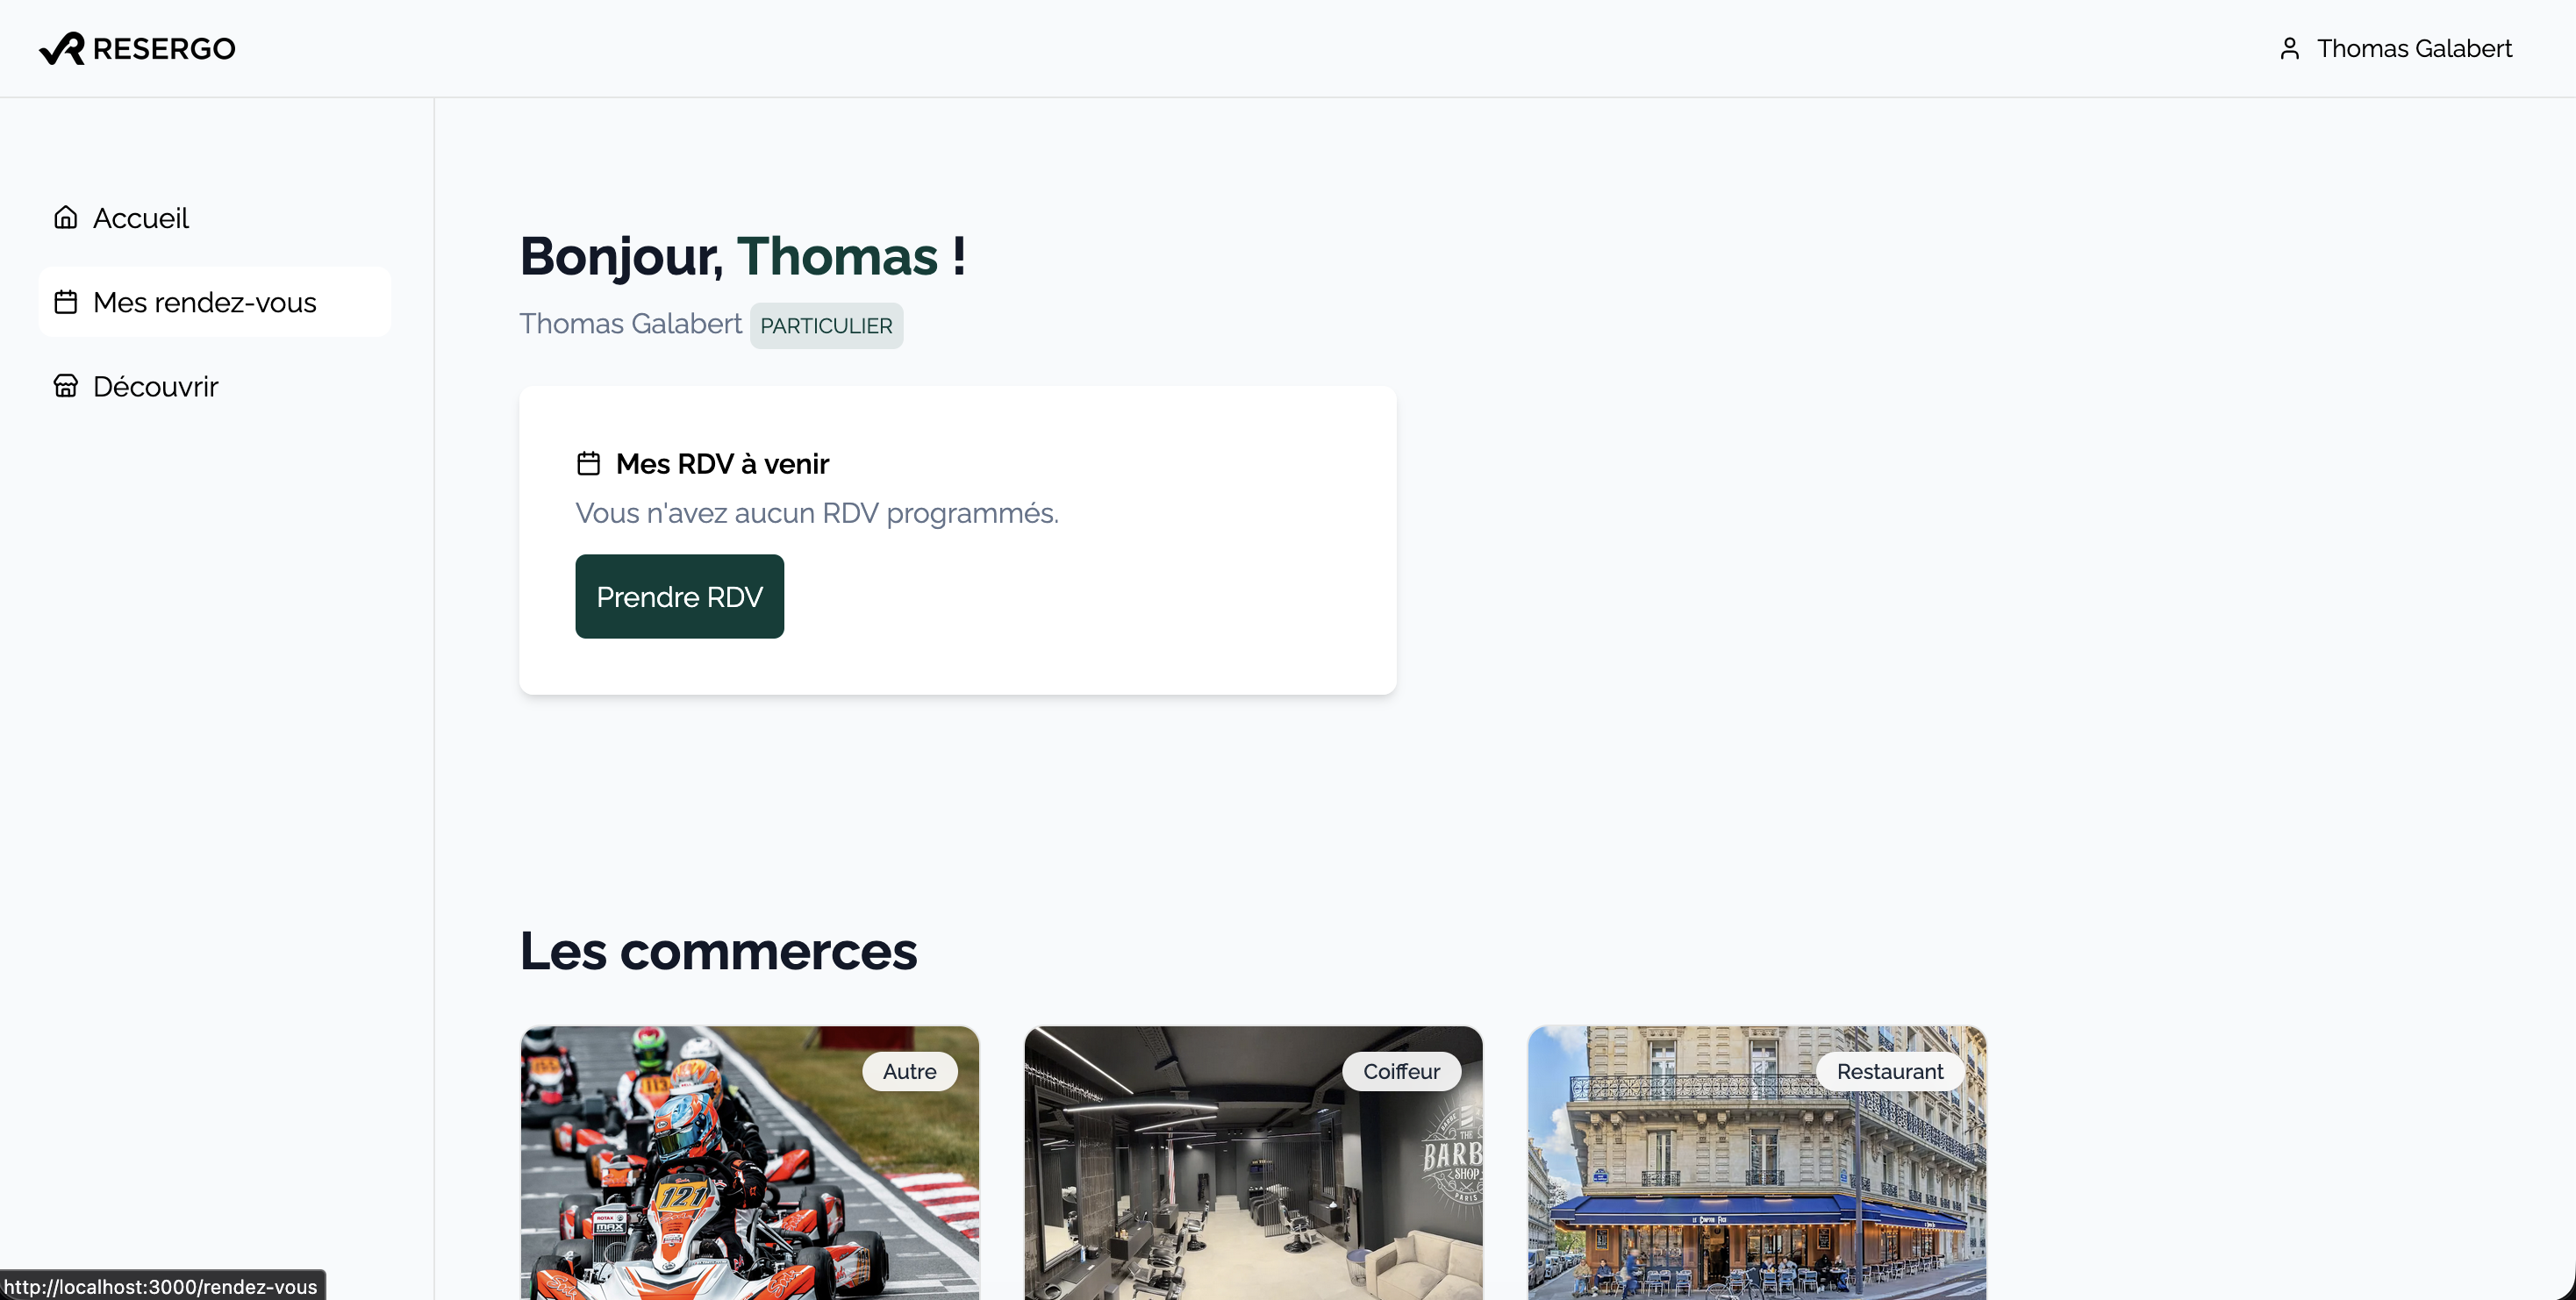Screen dimensions: 2576x1300
Task: Click the RESERGO brand name link
Action: tap(164, 48)
